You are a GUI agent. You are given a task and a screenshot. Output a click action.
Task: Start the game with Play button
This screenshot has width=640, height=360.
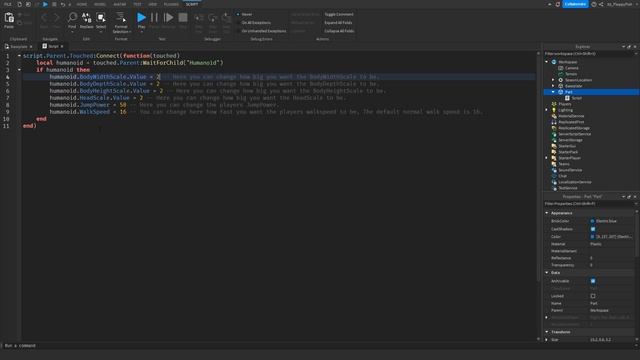point(141,18)
